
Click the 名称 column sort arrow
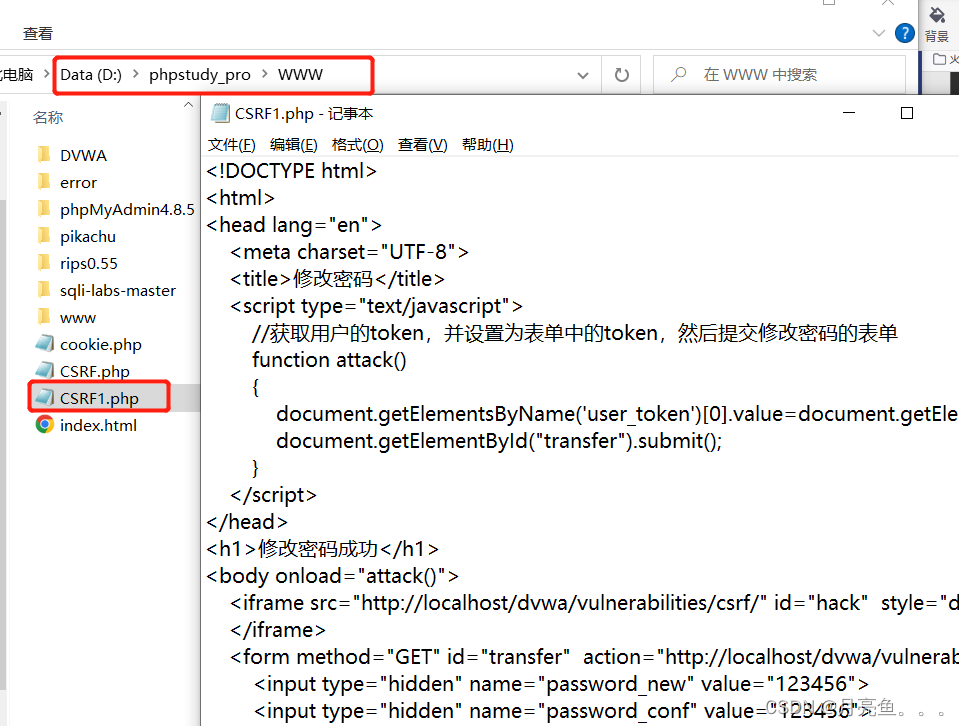pyautogui.click(x=188, y=105)
